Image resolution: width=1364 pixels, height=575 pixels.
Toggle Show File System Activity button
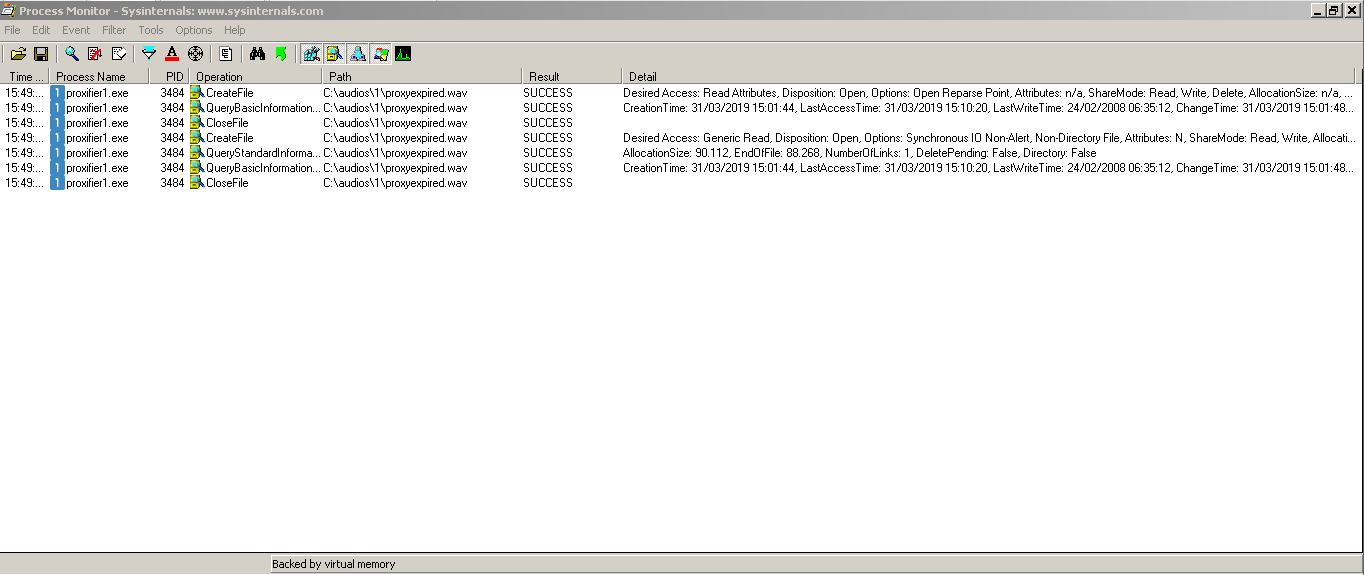334,54
